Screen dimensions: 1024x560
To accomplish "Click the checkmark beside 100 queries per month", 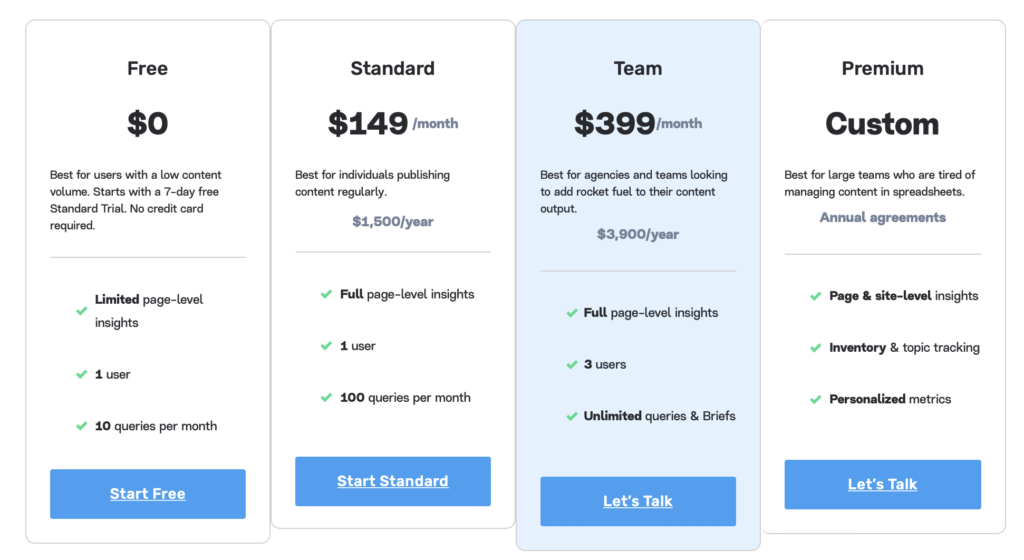I will (327, 397).
